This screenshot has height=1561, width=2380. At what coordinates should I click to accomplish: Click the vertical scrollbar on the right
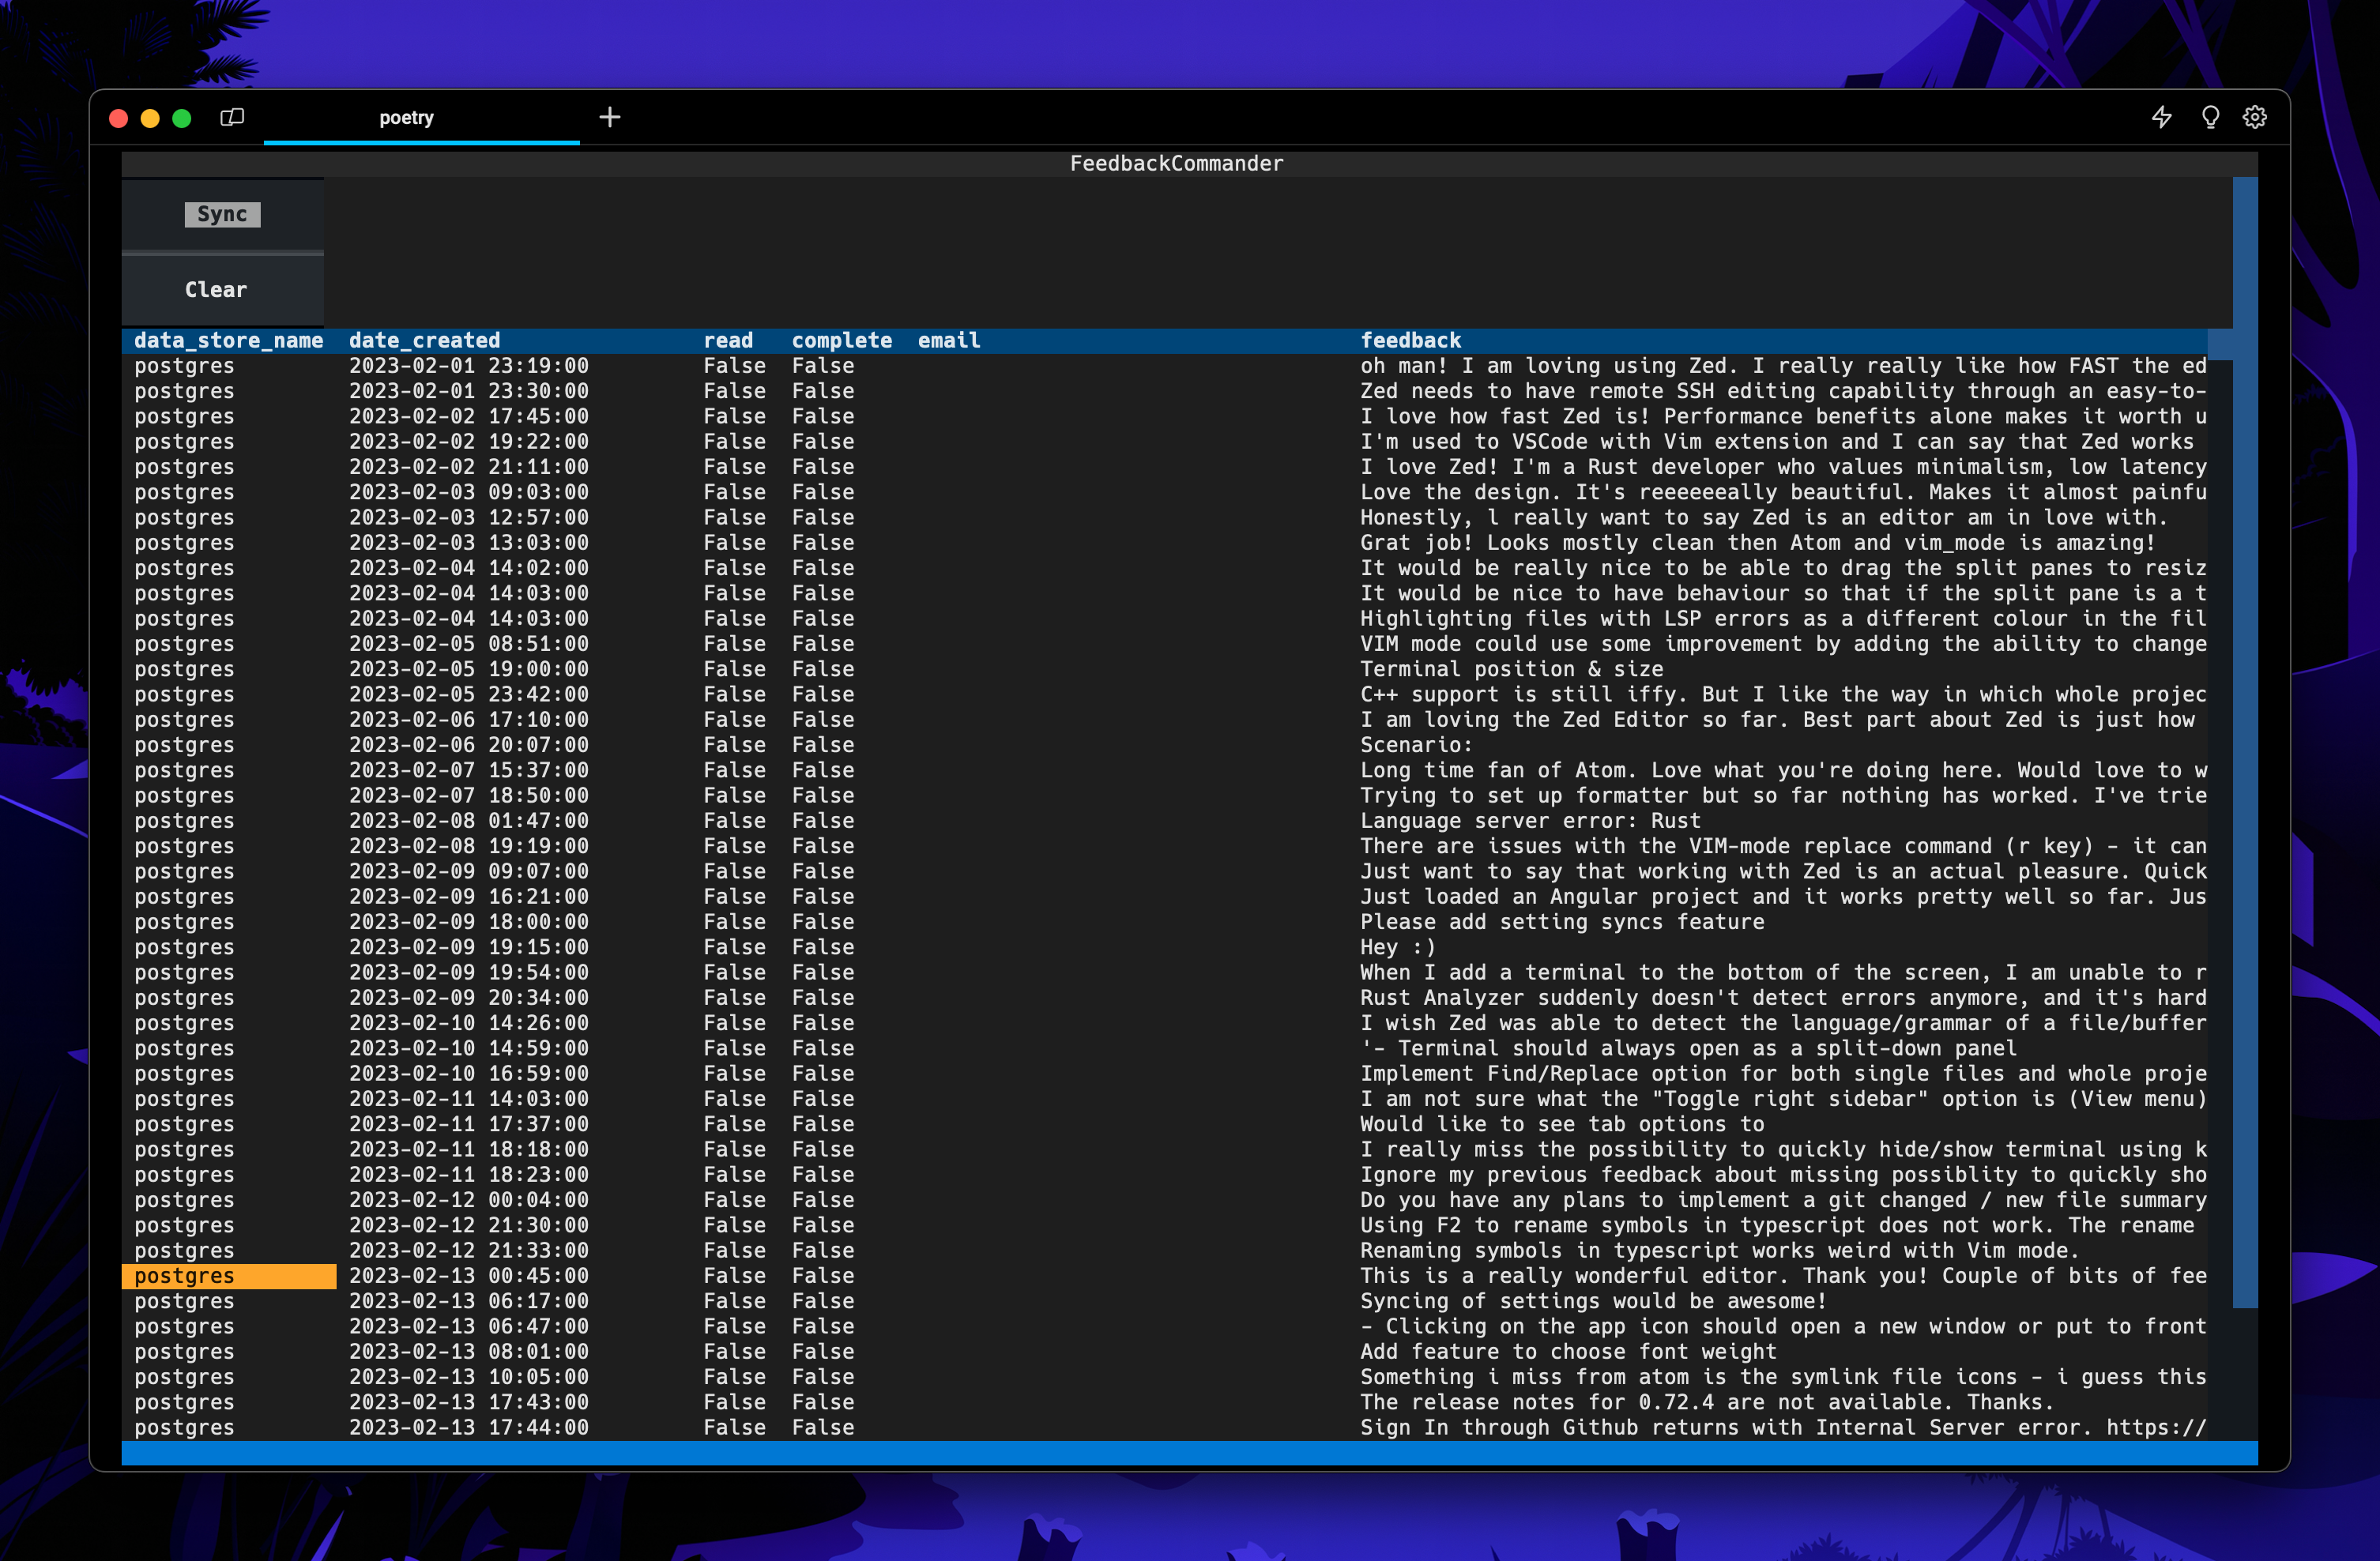tap(2244, 740)
